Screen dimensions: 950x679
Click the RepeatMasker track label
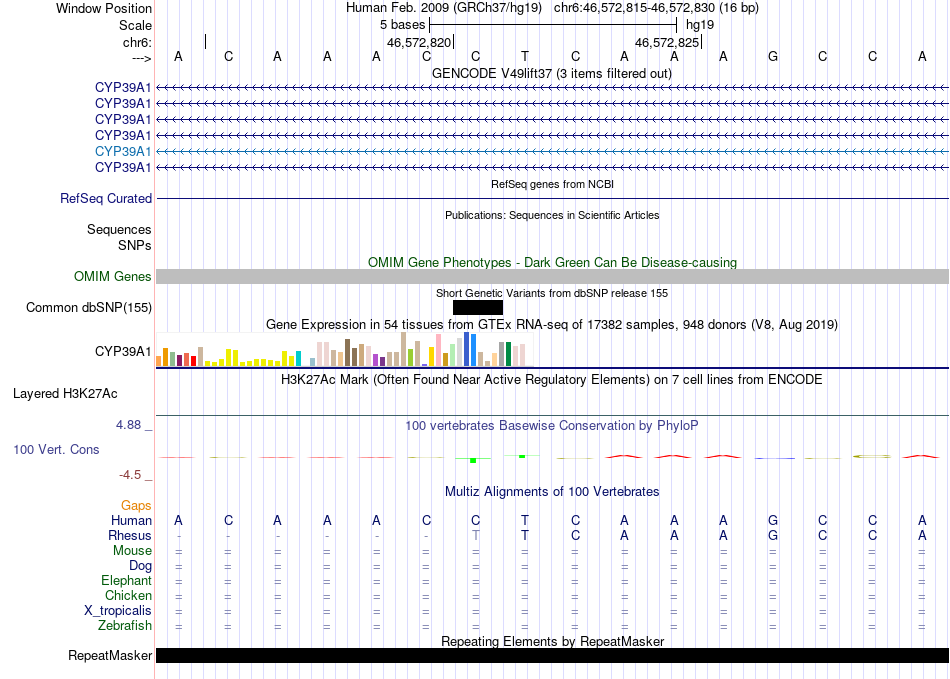[x=110, y=655]
